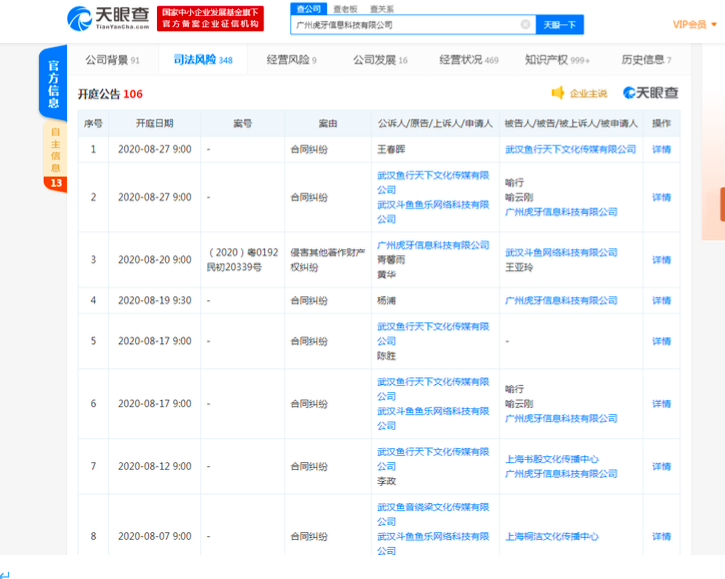Viewport: 725px width, 579px height.
Task: Select the 查公司 search tab
Action: (309, 9)
